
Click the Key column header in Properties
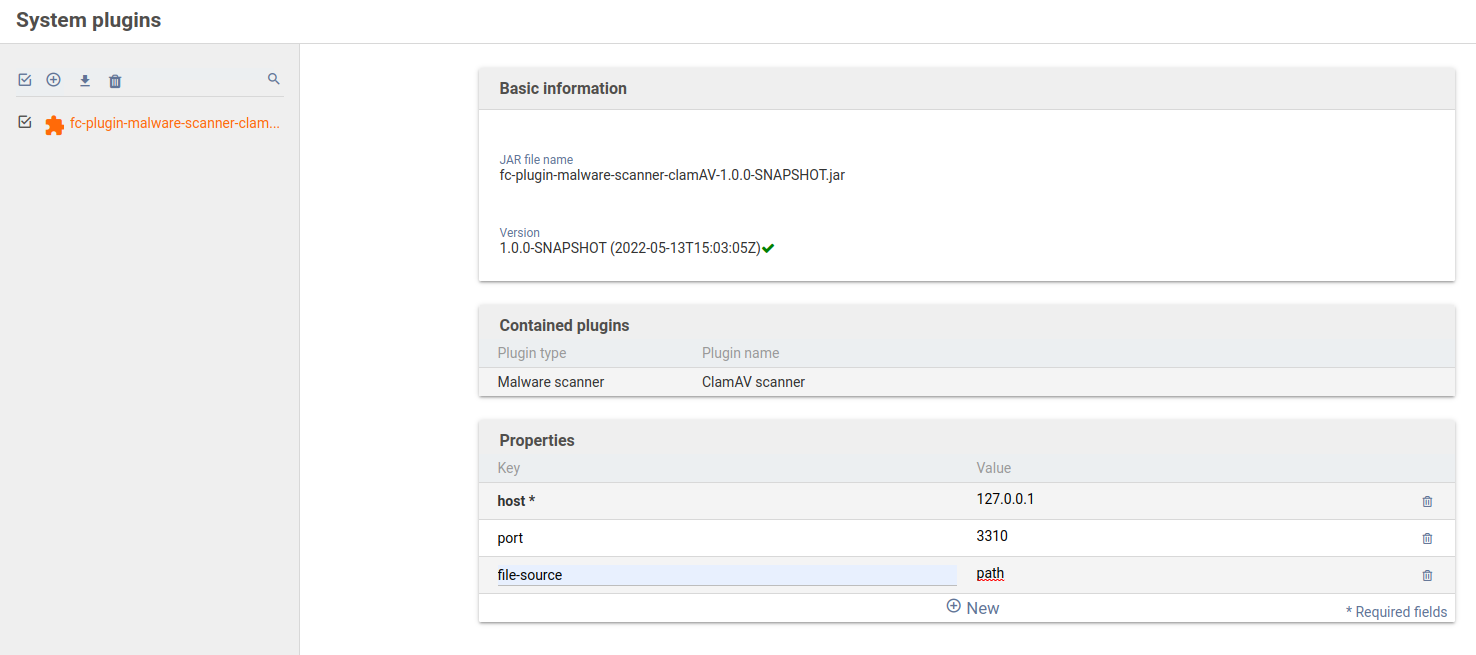pyautogui.click(x=509, y=468)
